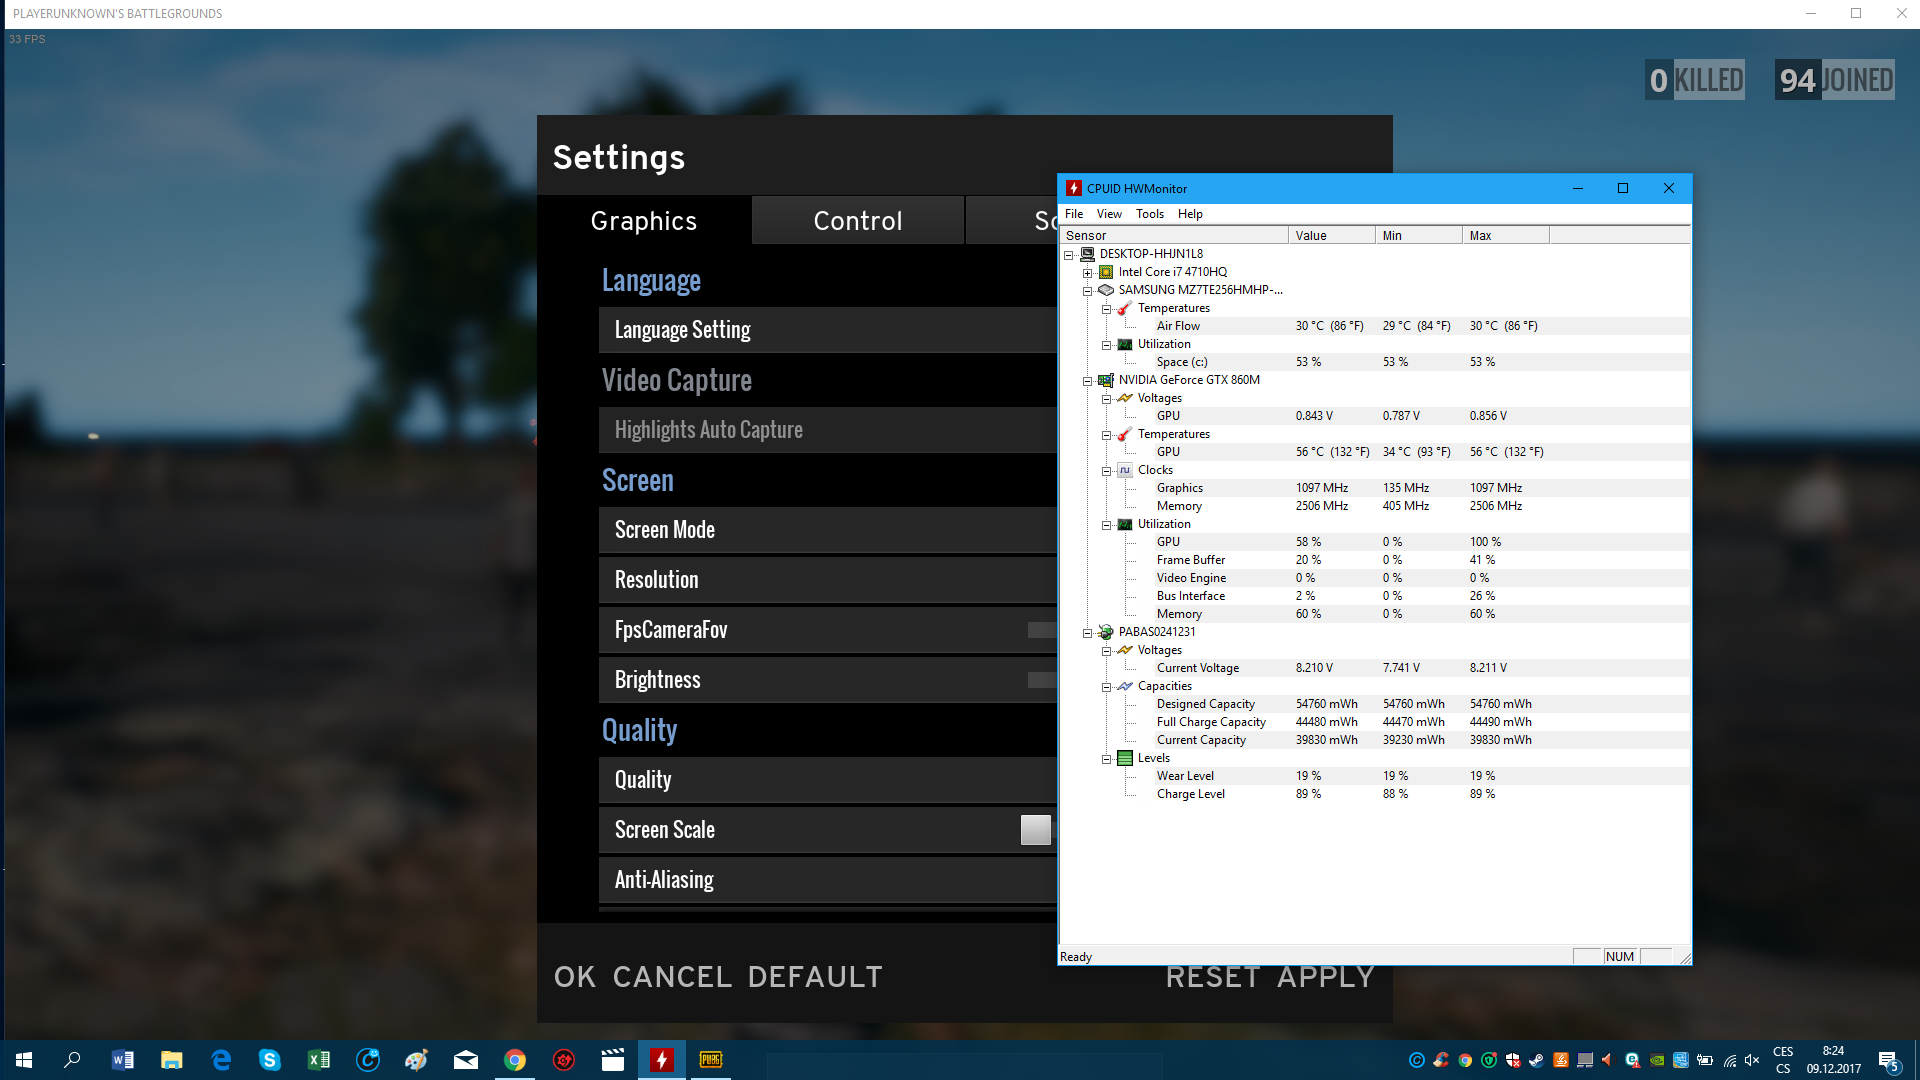Click DEFAULT in PUBG Settings
The image size is (1920, 1080).
[815, 977]
